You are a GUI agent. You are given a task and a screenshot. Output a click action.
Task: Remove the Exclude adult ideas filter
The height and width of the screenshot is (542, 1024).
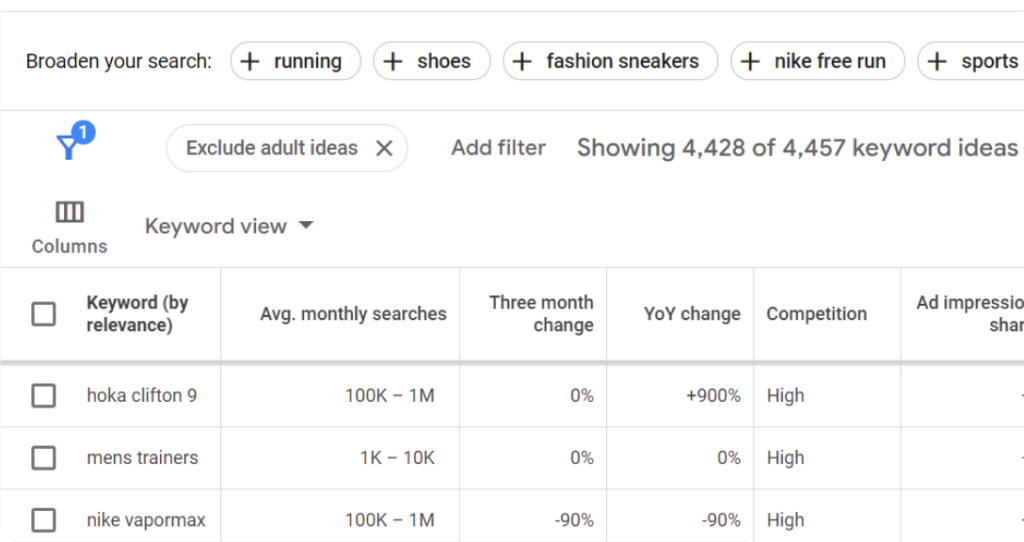(385, 148)
